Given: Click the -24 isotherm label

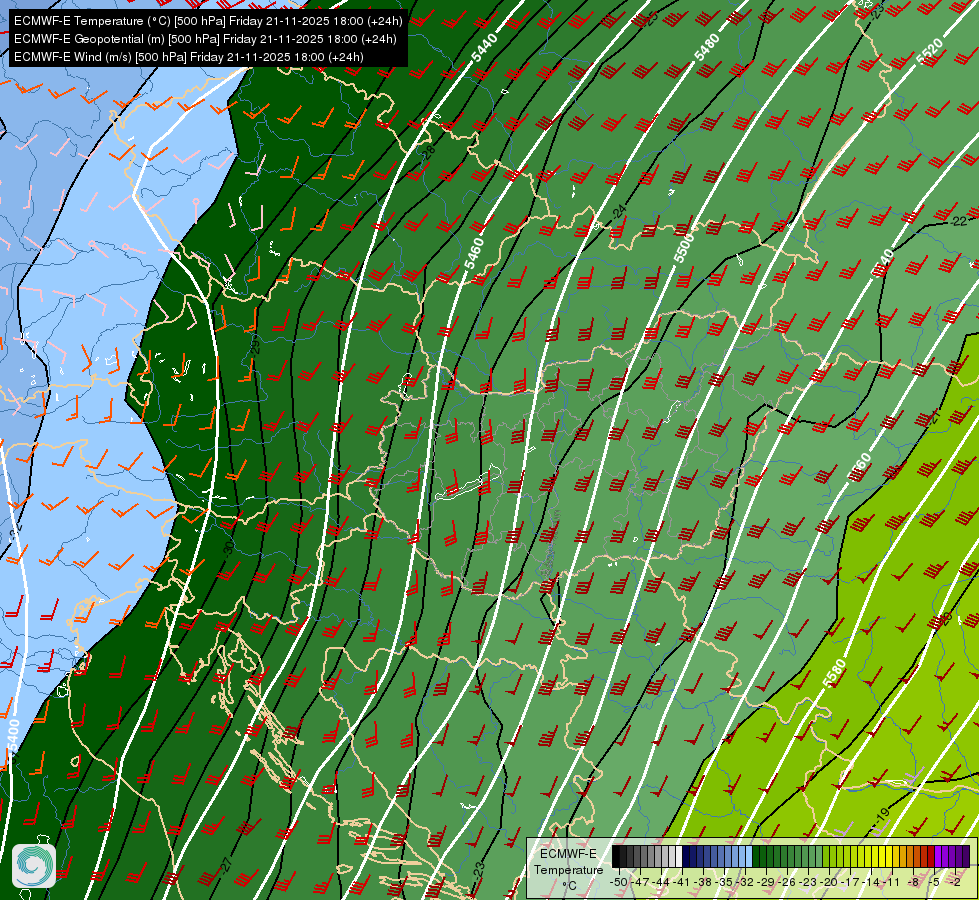Looking at the screenshot, I should 618,212.
